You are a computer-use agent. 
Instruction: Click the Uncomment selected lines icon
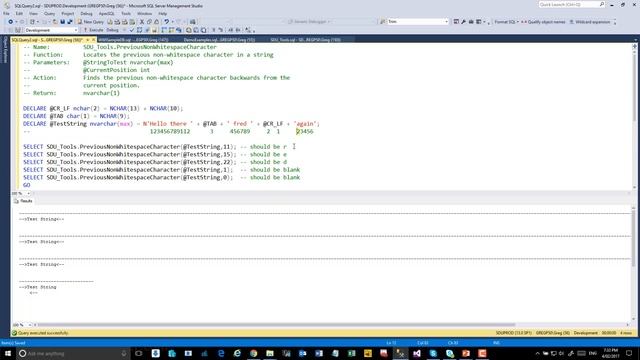[220, 30]
